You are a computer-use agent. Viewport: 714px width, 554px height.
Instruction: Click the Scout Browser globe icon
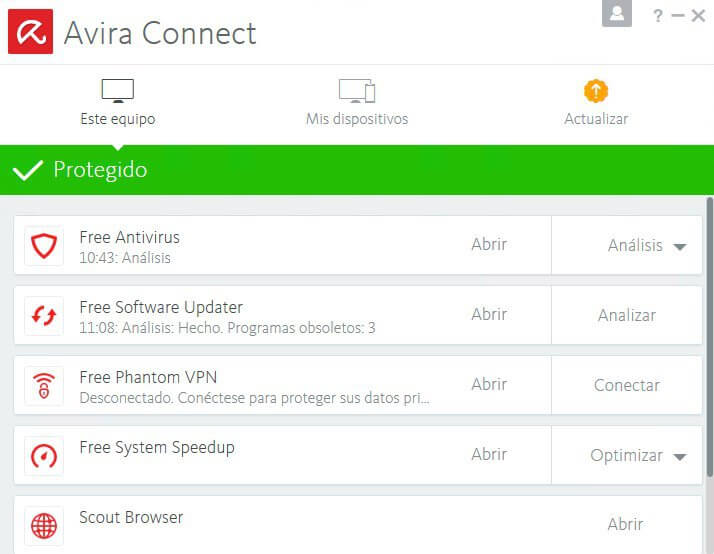coord(44,526)
